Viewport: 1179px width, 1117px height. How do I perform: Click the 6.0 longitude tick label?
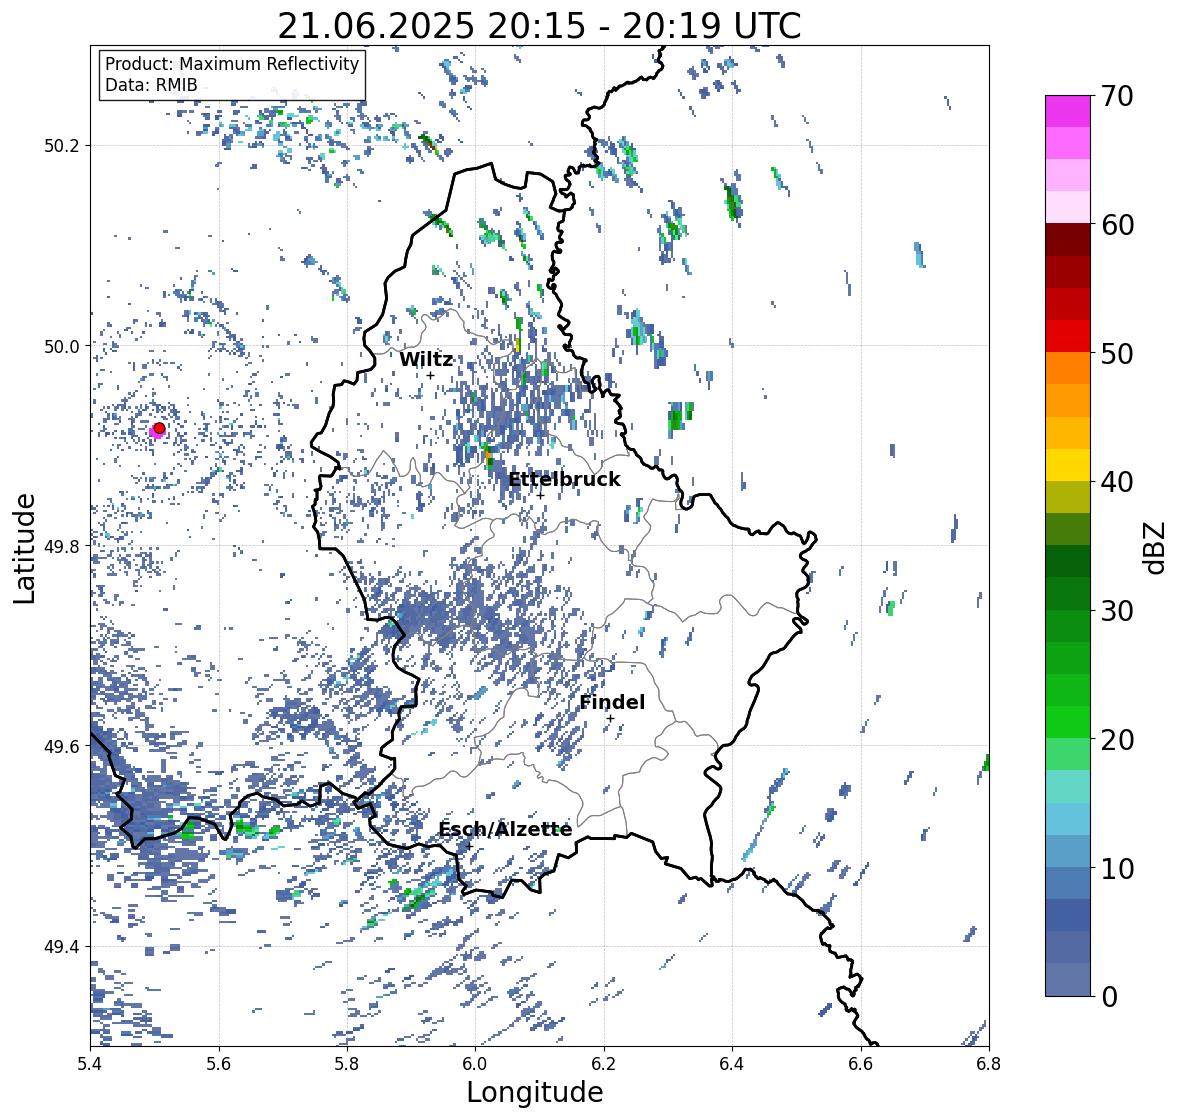click(475, 1063)
